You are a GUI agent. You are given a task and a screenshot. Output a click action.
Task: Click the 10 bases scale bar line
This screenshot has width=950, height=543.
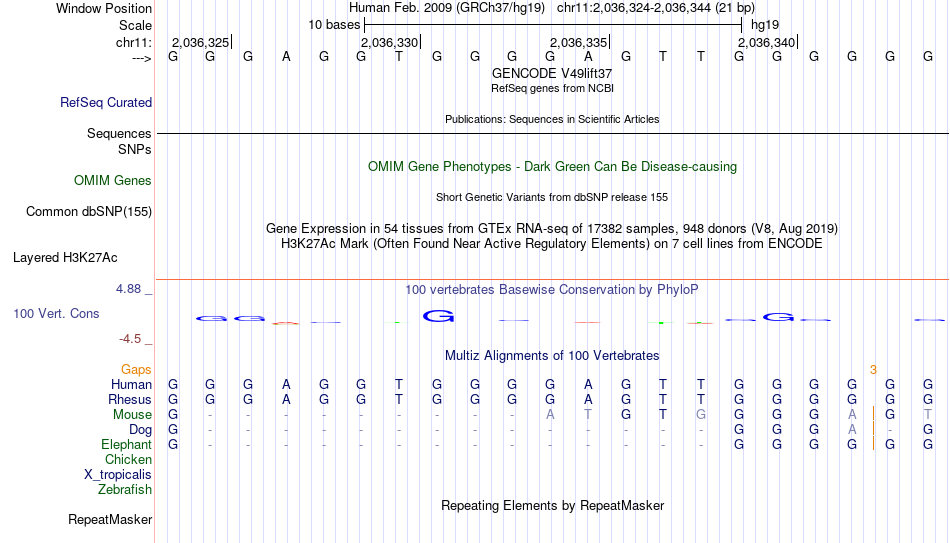[553, 25]
